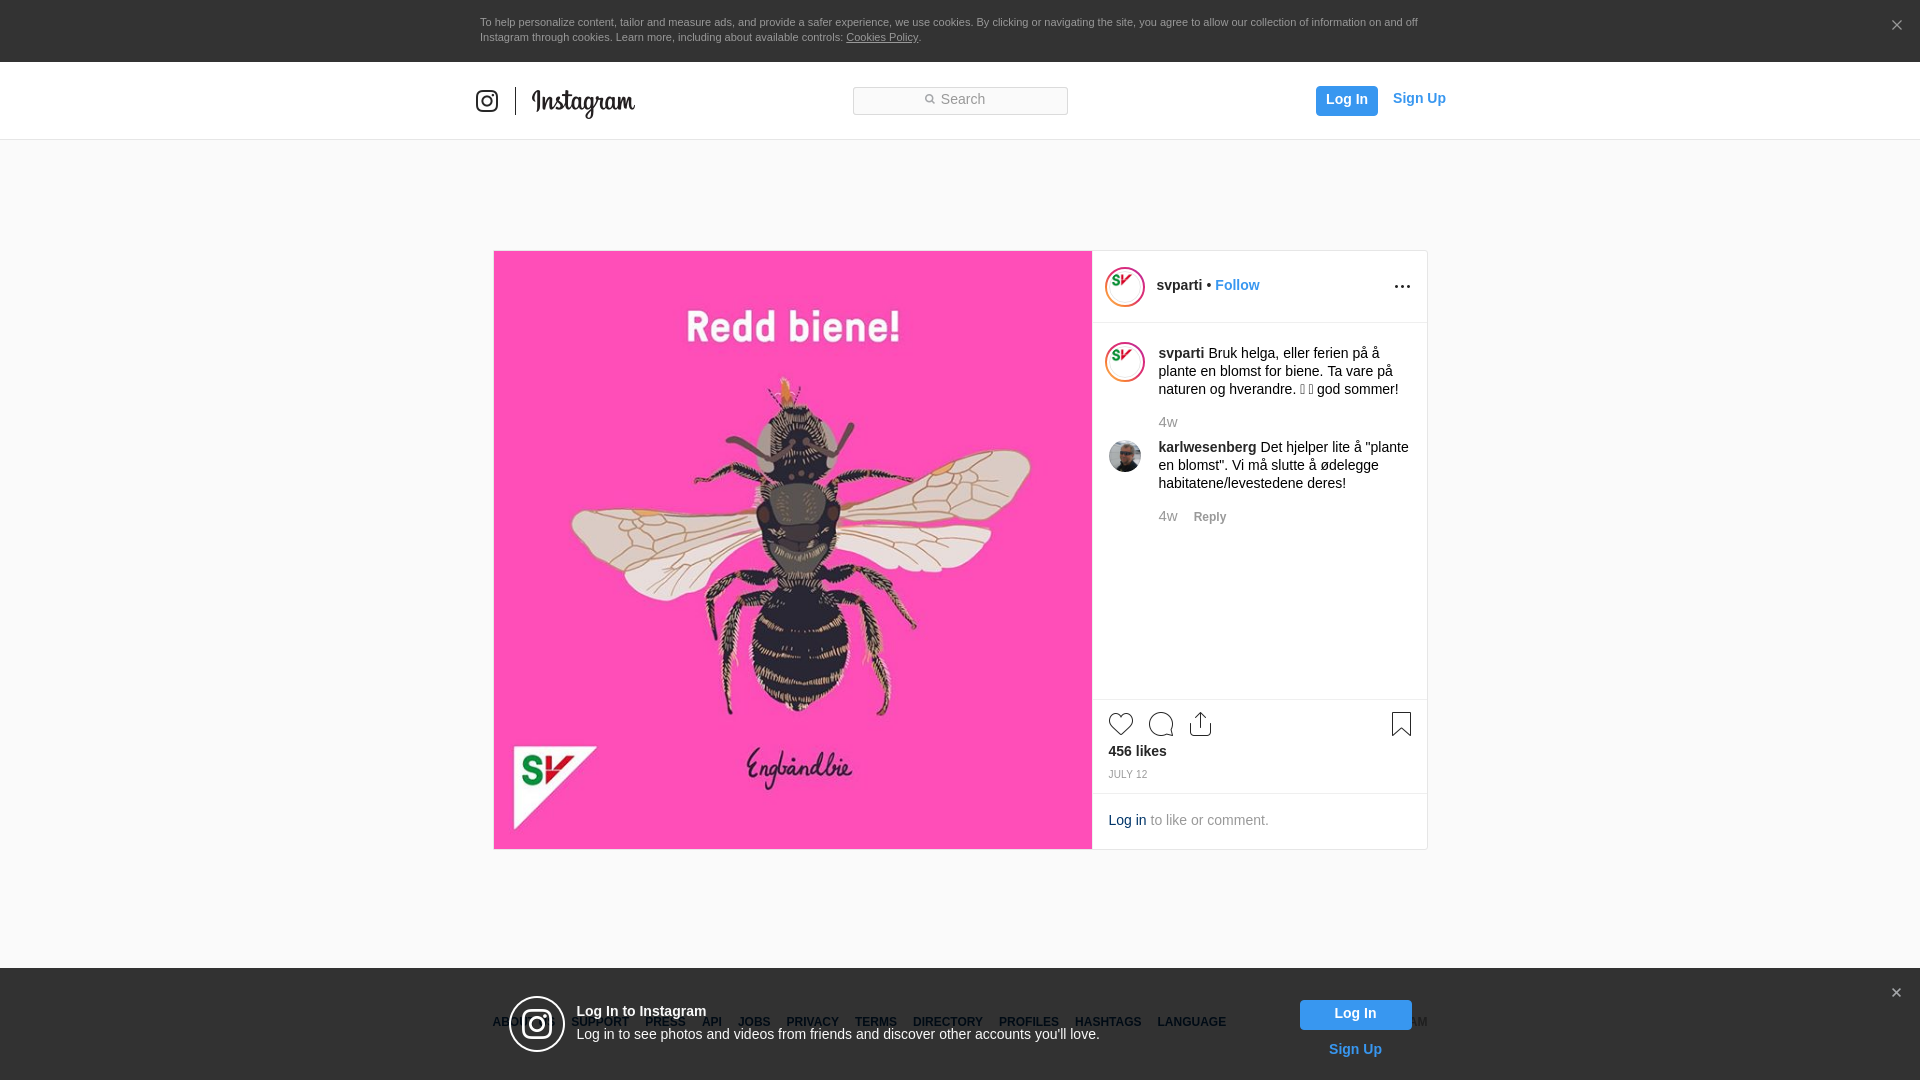Open the TERMS footer link
The height and width of the screenshot is (1080, 1920).
click(876, 1022)
